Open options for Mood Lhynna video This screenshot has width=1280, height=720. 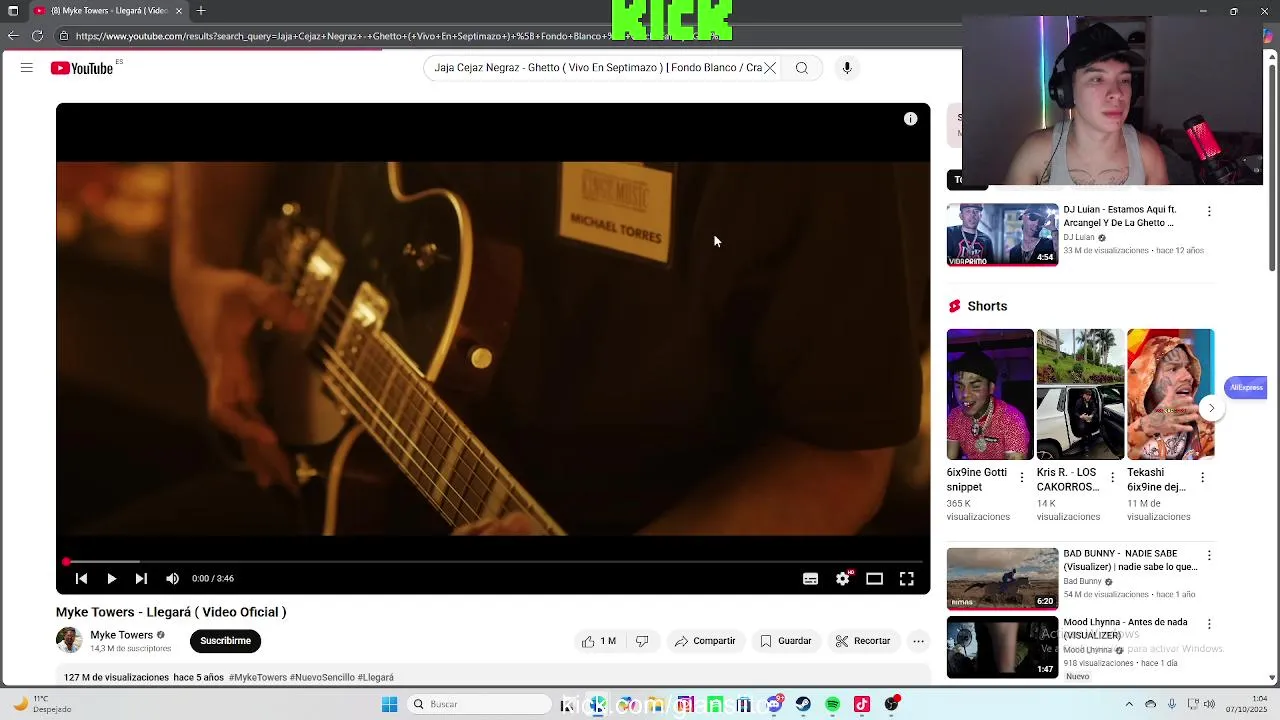tap(1209, 624)
